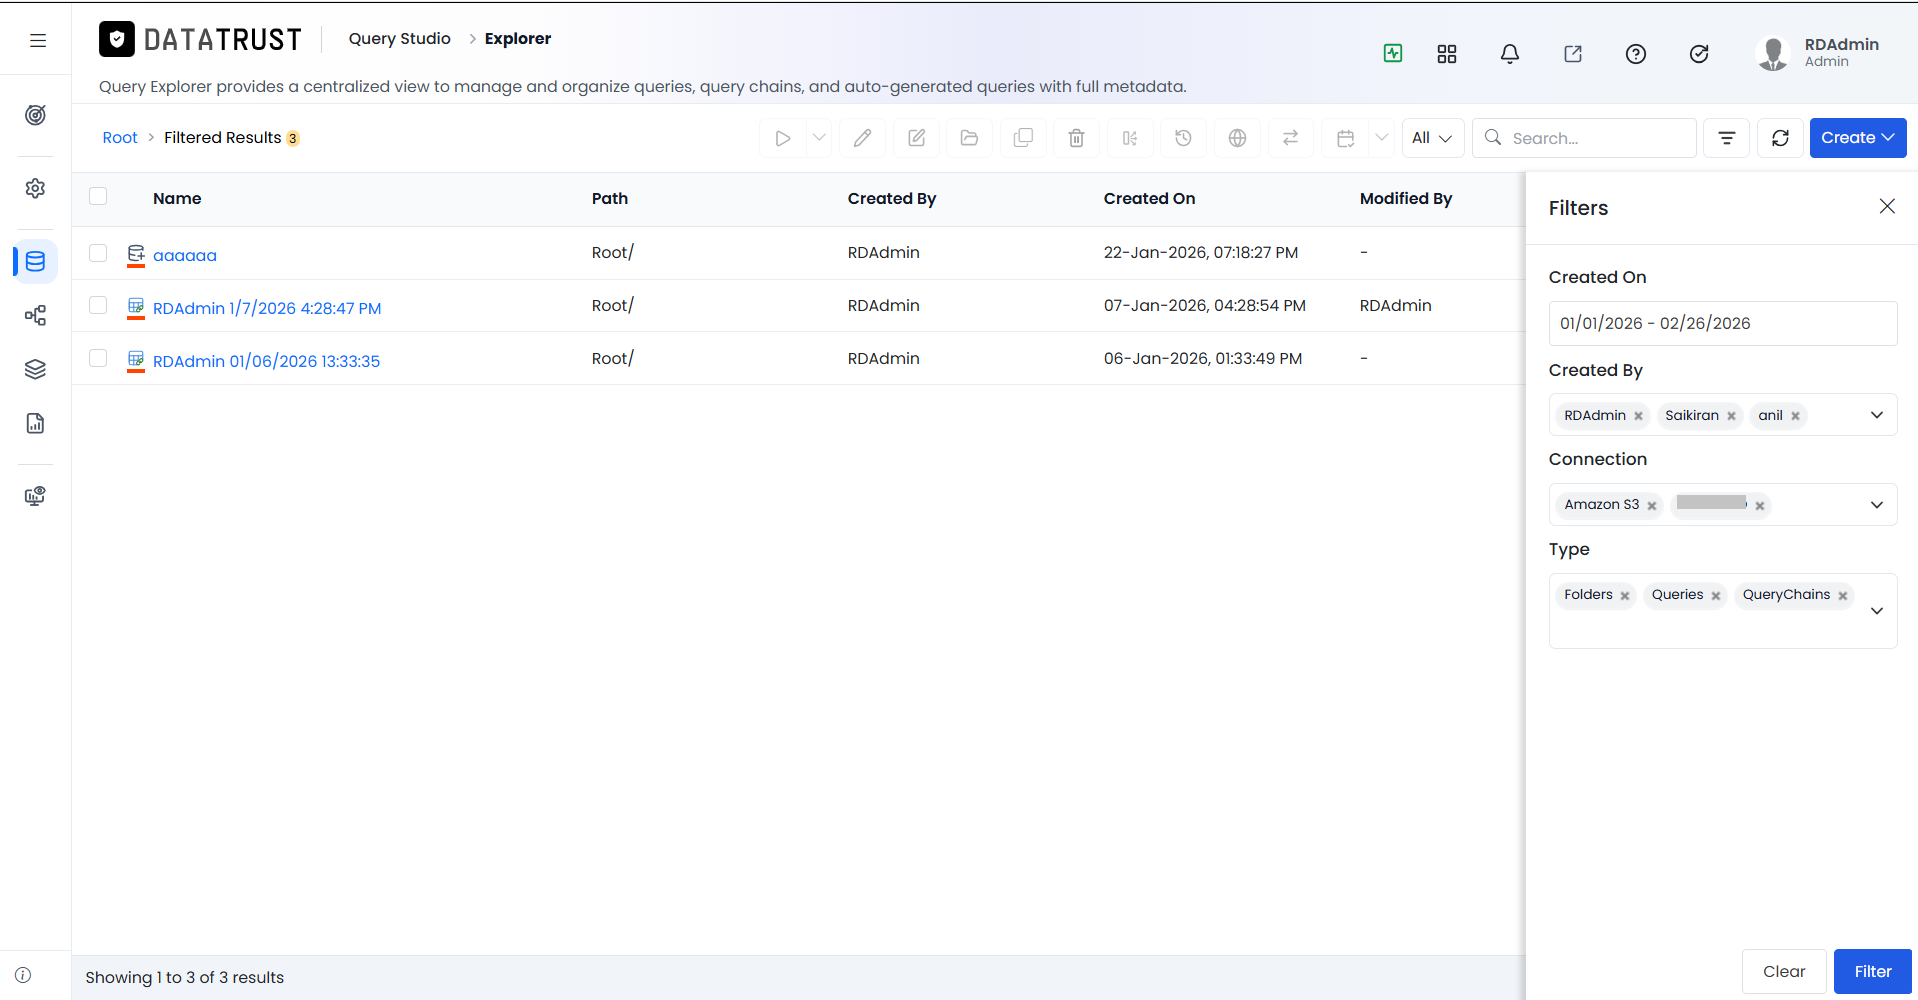Click the open folder toolbar icon
Image resolution: width=1918 pixels, height=1000 pixels.
[969, 138]
